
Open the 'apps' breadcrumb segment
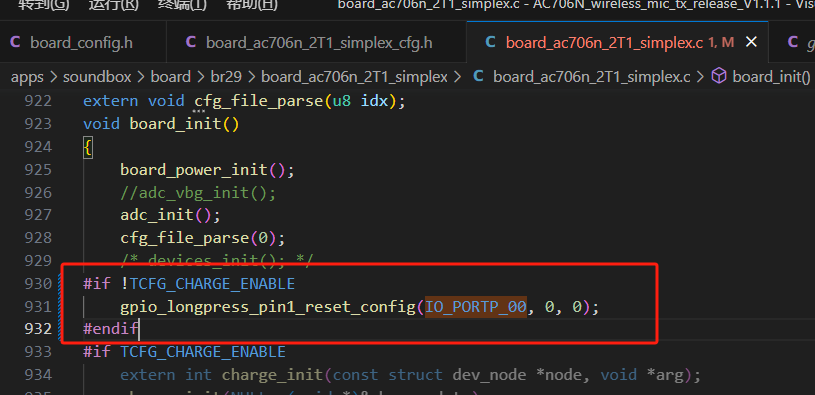(28, 77)
